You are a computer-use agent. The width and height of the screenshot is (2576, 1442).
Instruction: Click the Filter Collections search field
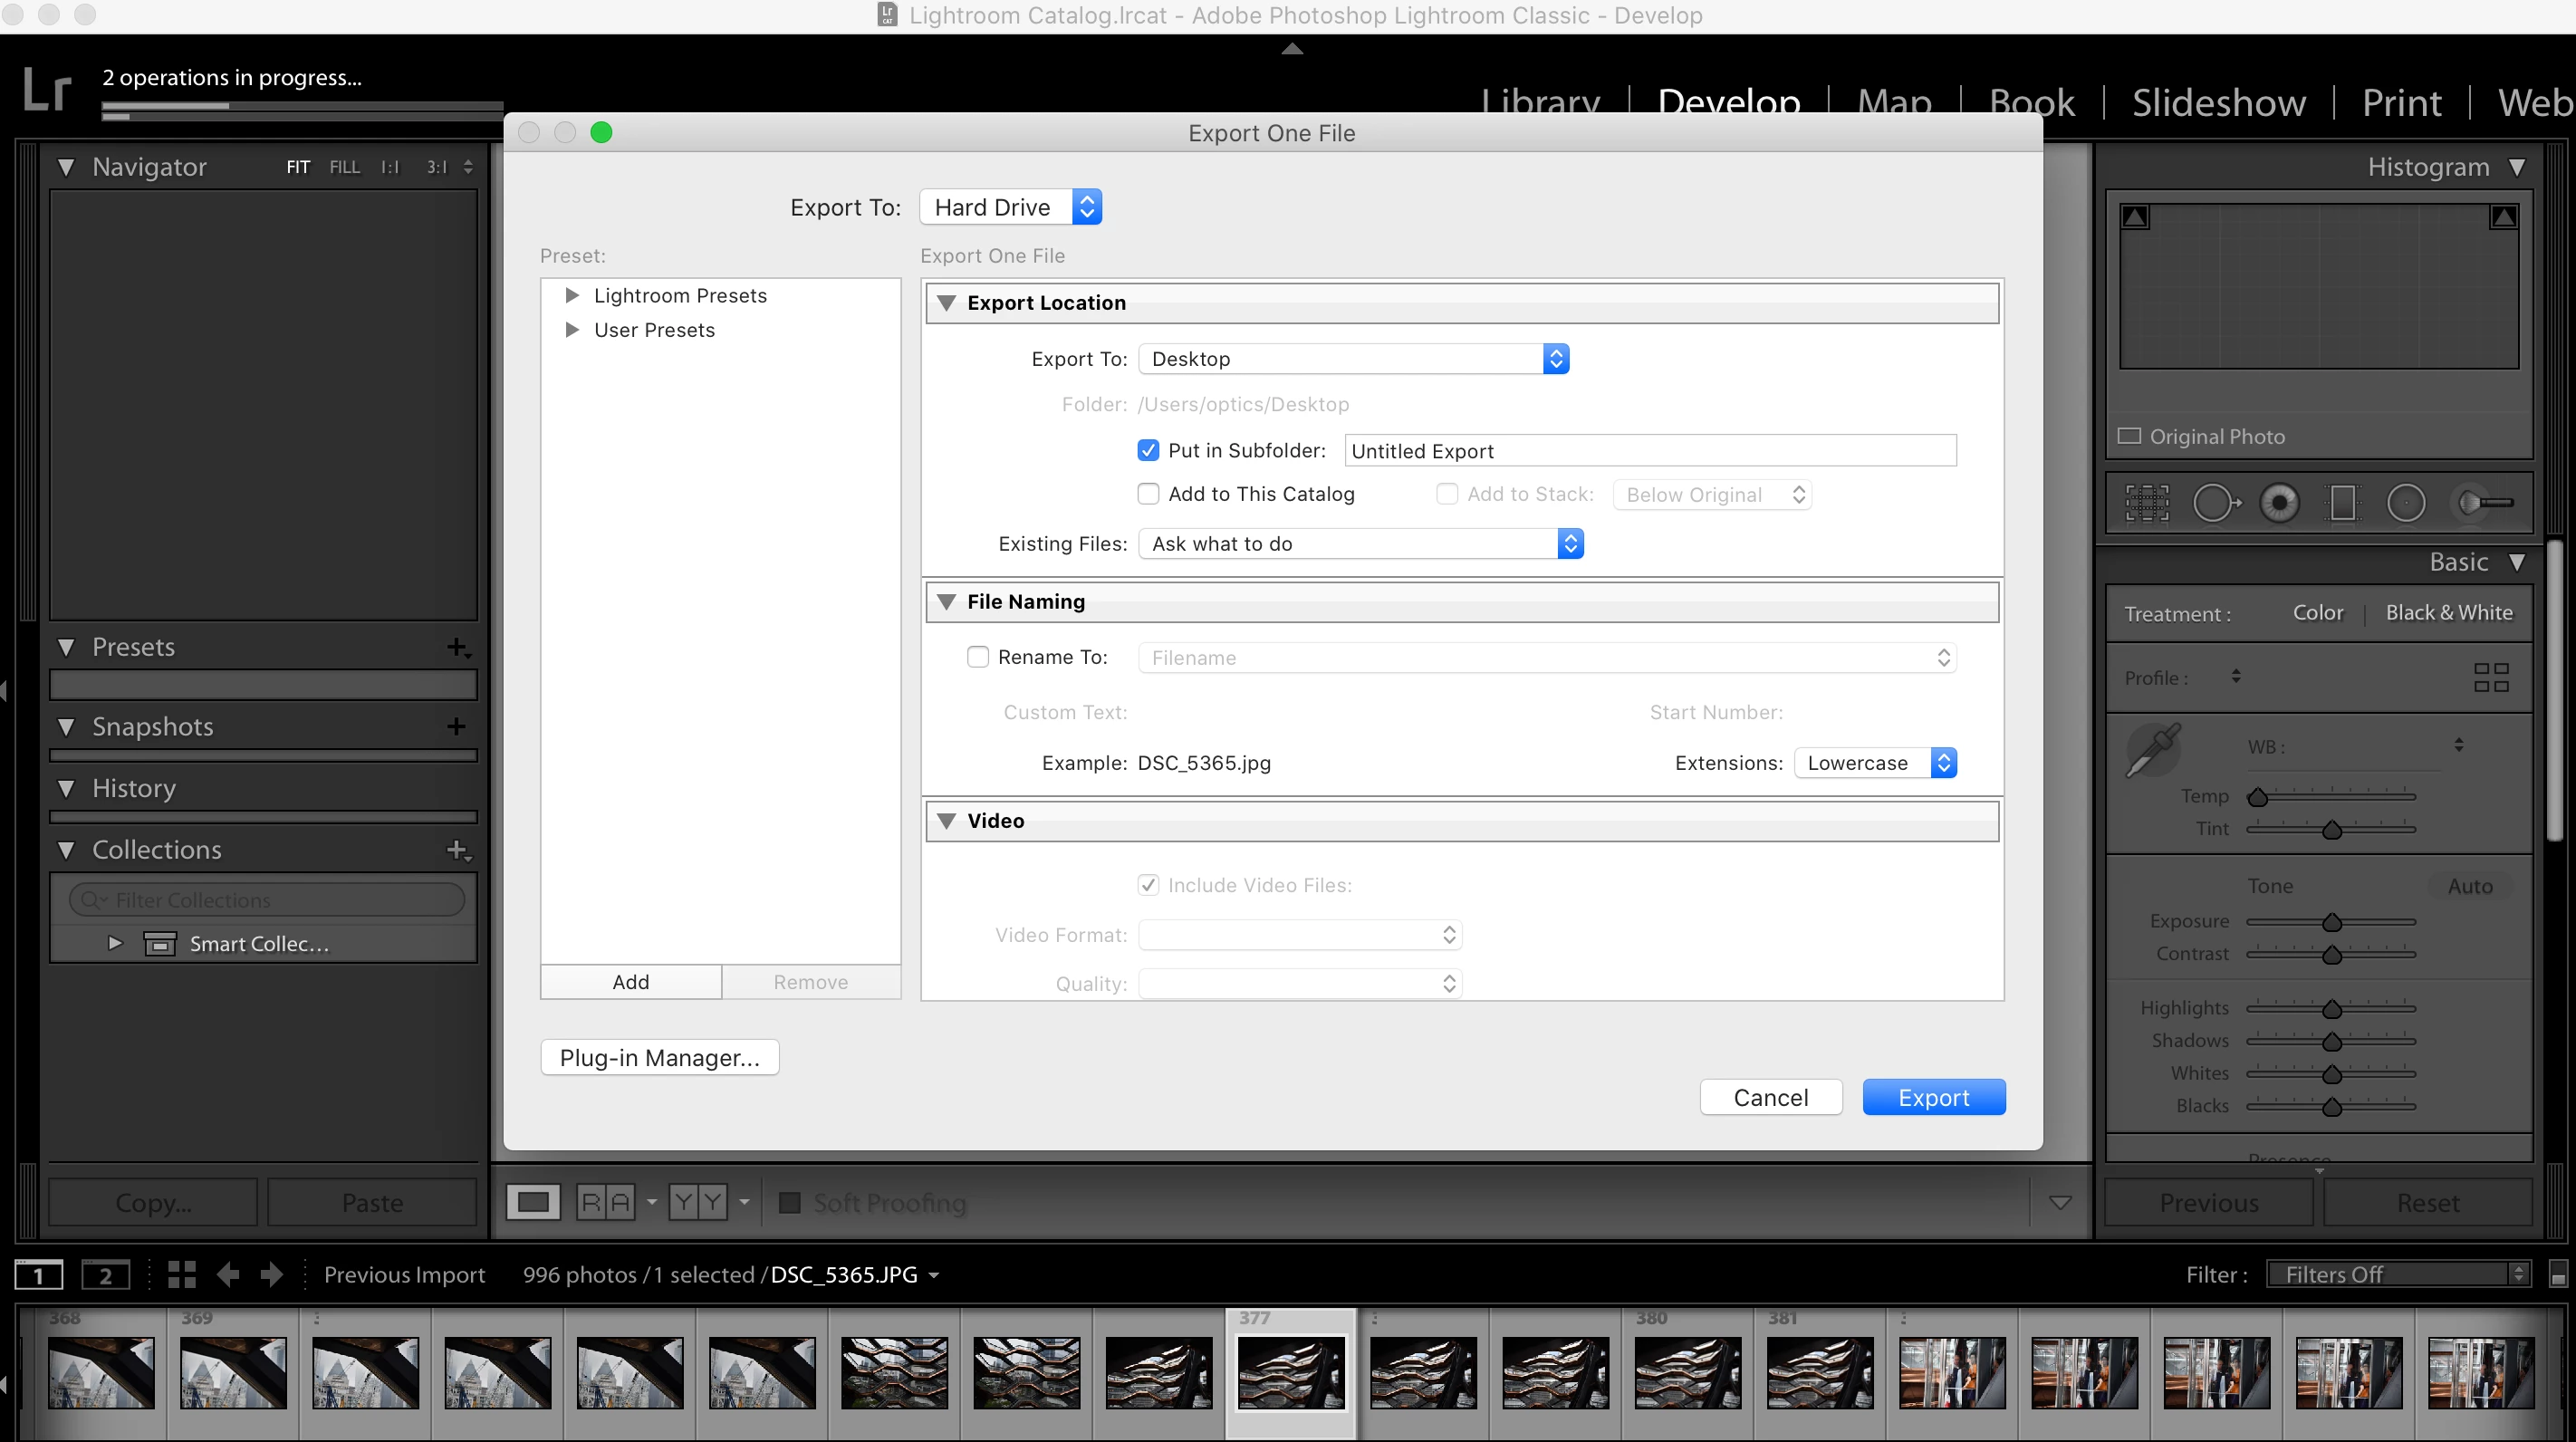[267, 900]
